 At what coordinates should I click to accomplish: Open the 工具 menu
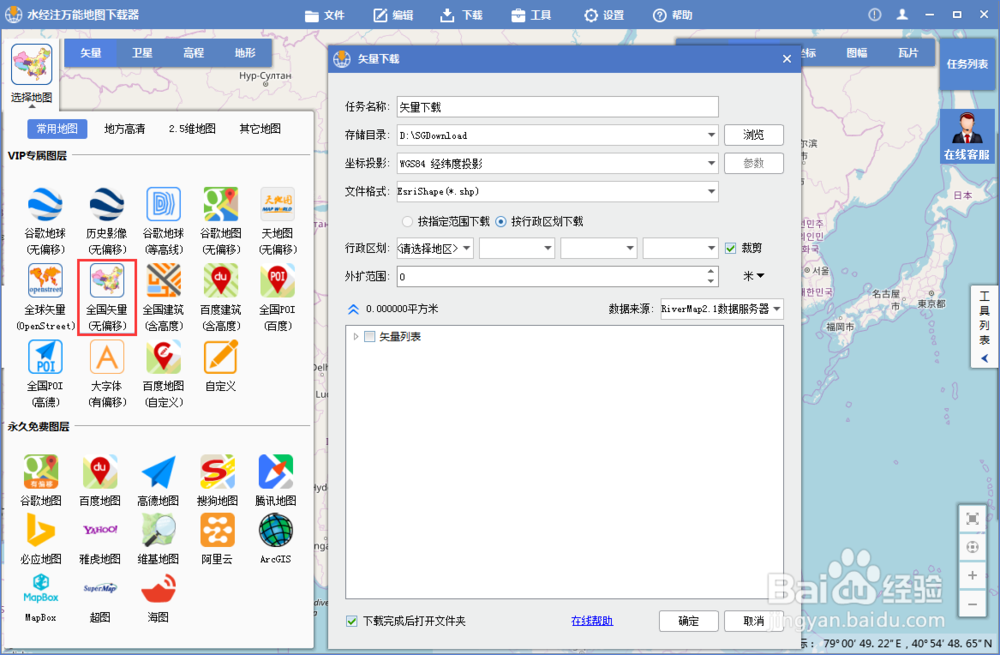pyautogui.click(x=531, y=15)
